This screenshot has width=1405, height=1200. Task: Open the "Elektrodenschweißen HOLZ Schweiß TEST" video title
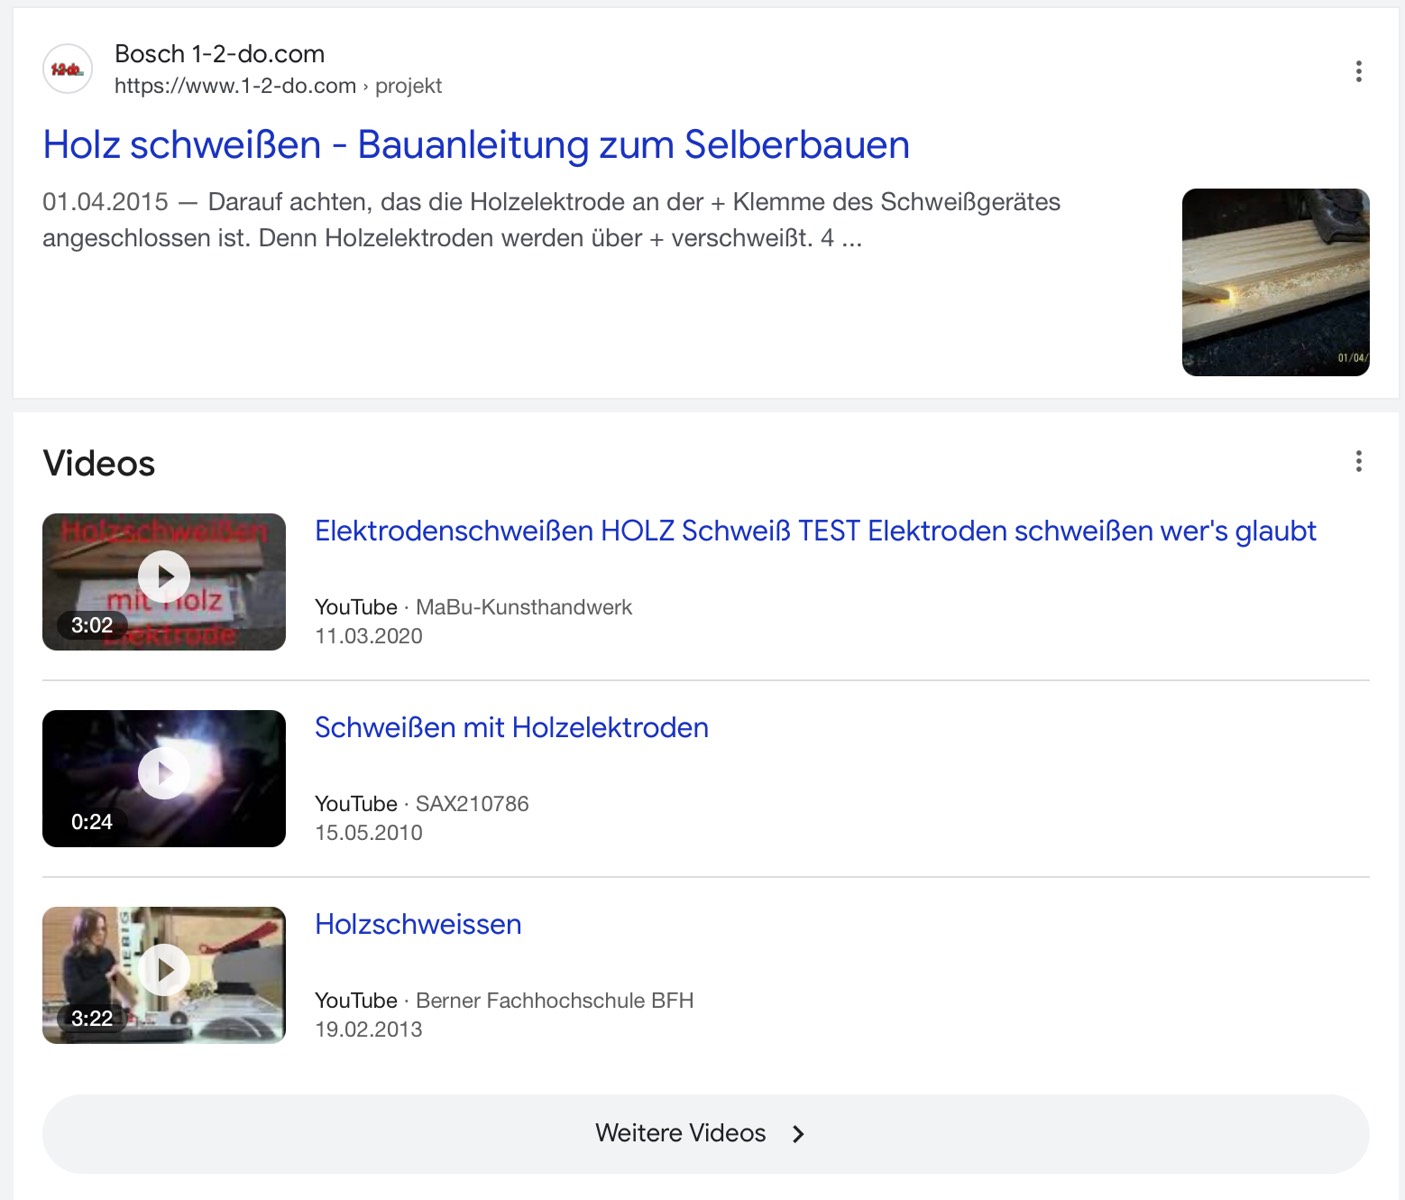815,531
